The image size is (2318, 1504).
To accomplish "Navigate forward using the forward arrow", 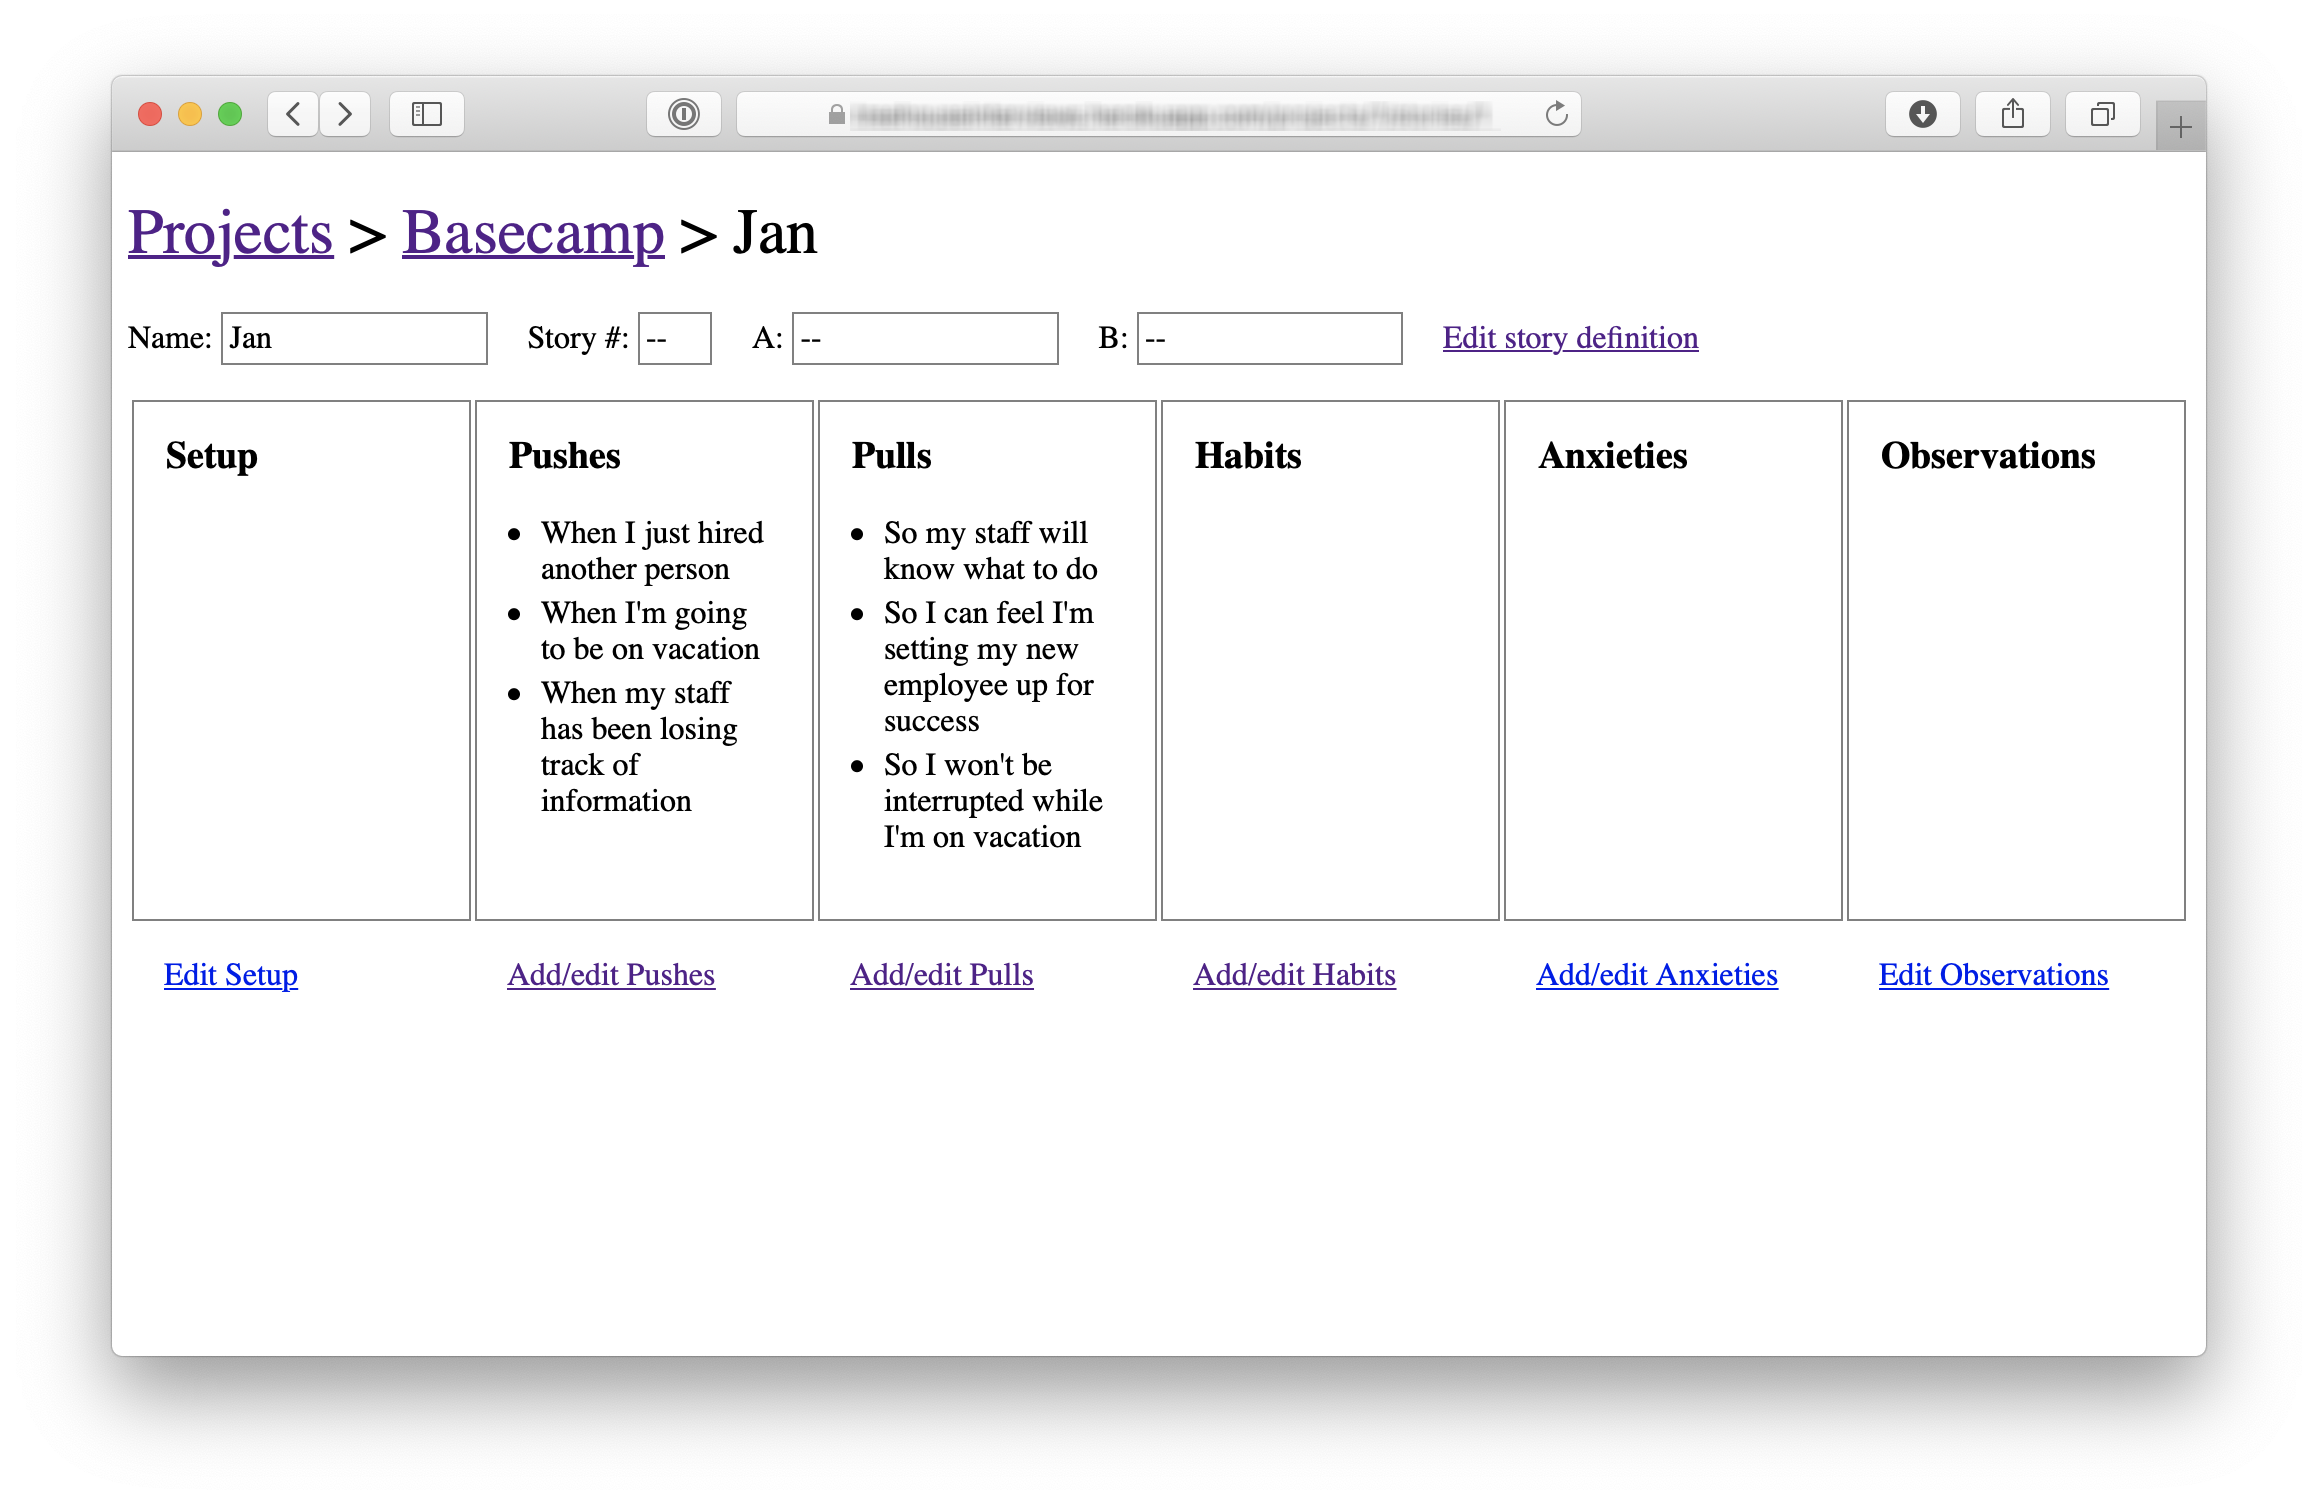I will 344,114.
